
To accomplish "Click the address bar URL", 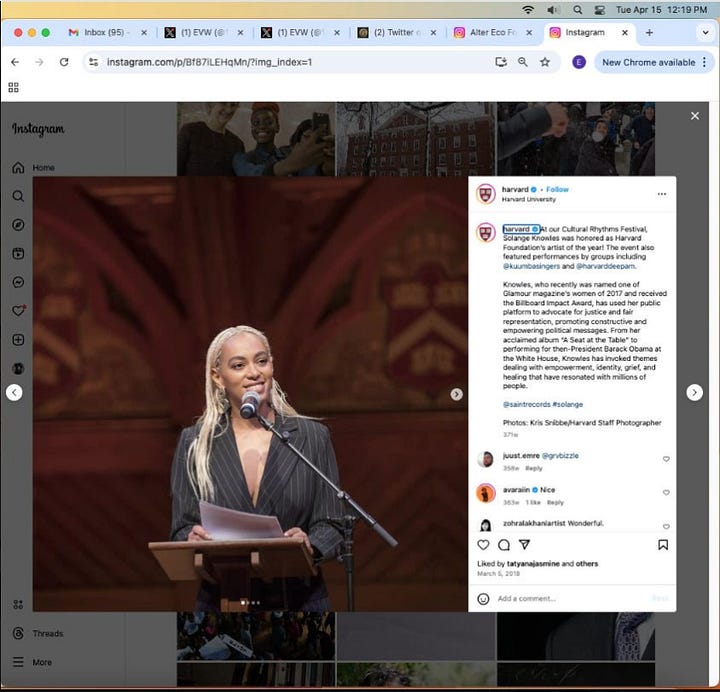I will [209, 62].
